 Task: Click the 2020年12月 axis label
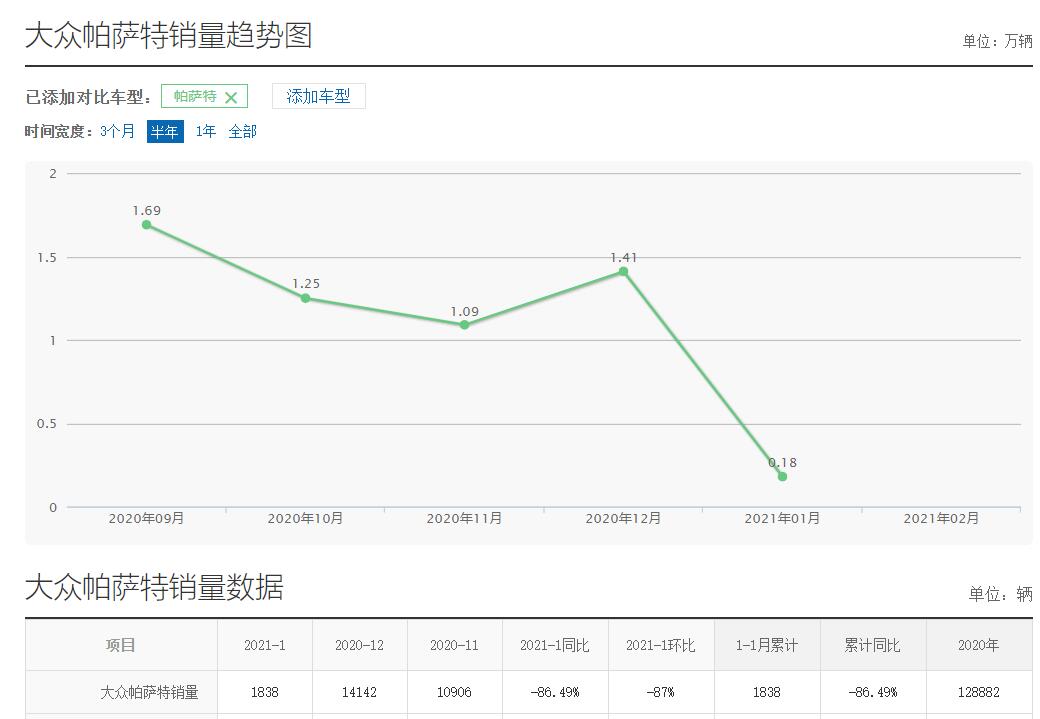pos(623,518)
